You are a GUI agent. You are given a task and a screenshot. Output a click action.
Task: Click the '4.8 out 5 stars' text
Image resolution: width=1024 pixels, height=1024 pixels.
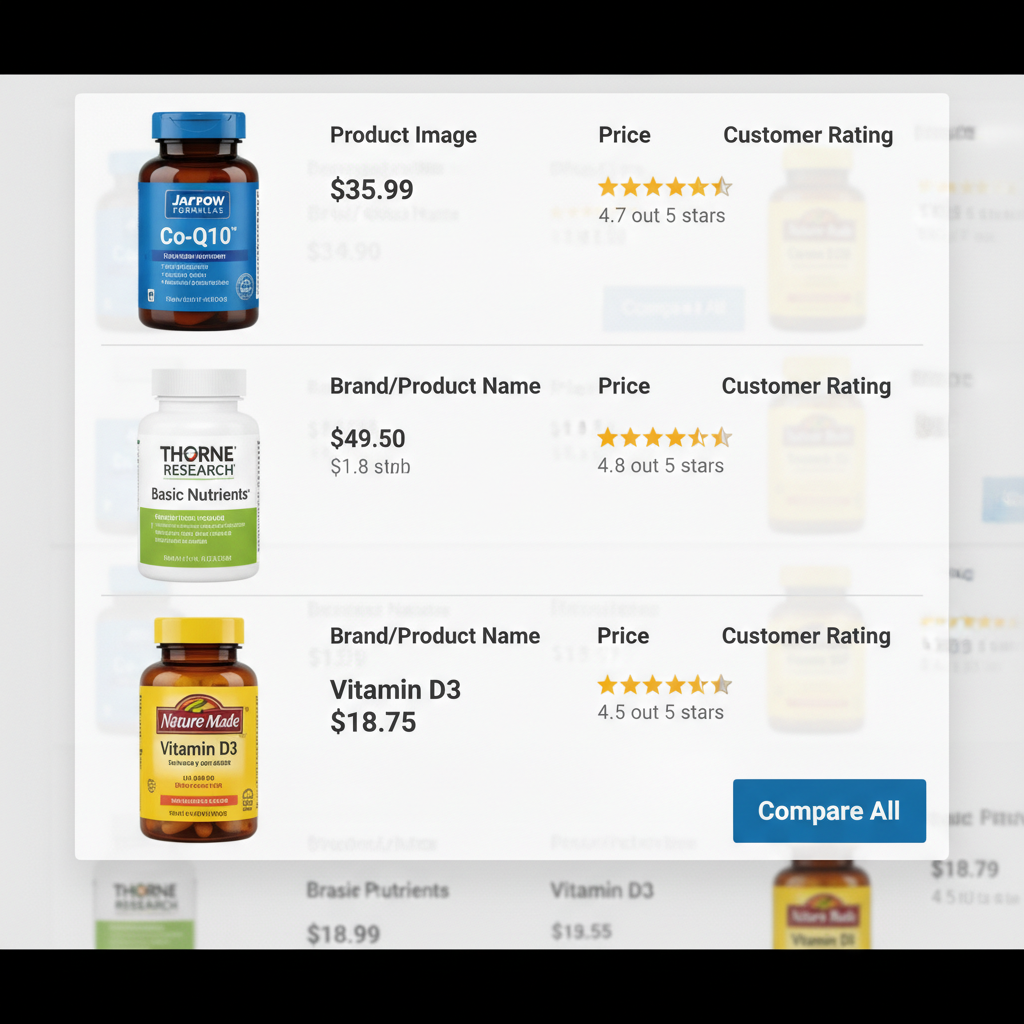click(660, 466)
